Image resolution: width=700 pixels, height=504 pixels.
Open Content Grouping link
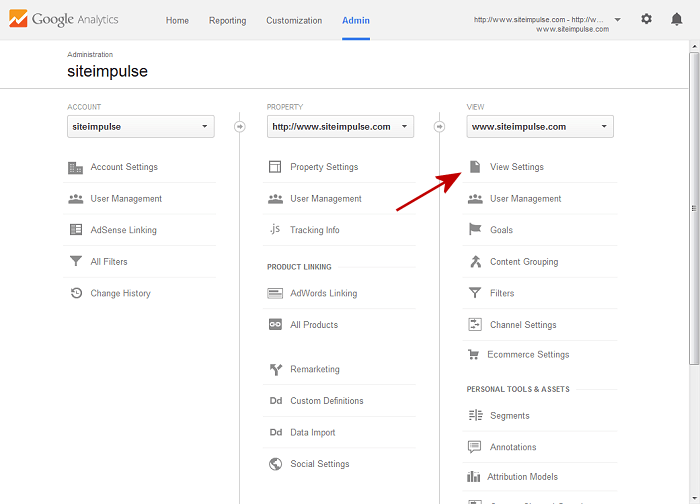coord(524,262)
